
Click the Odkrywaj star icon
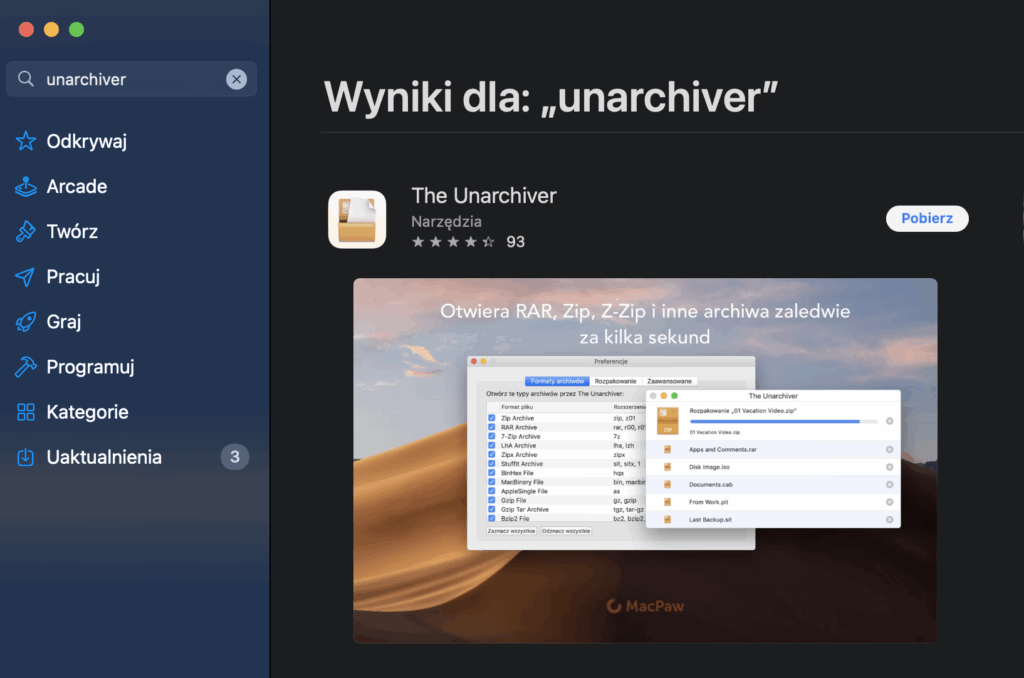coord(26,141)
